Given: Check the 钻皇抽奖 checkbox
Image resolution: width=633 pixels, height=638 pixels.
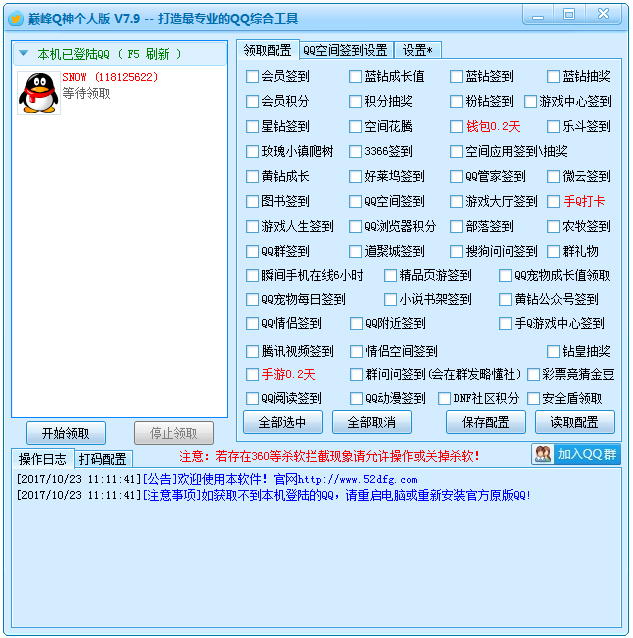Looking at the screenshot, I should 553,351.
